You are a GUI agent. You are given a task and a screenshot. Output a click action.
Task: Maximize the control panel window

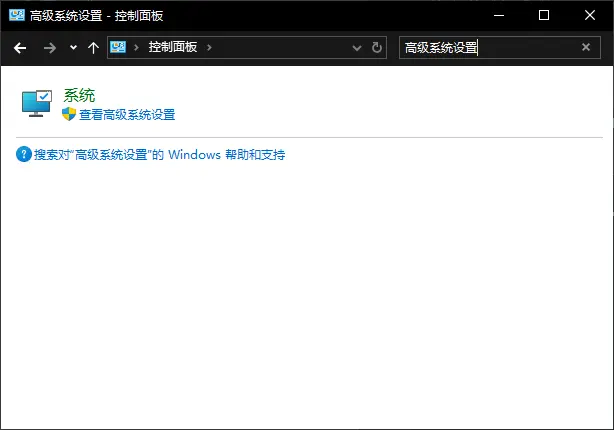click(544, 15)
